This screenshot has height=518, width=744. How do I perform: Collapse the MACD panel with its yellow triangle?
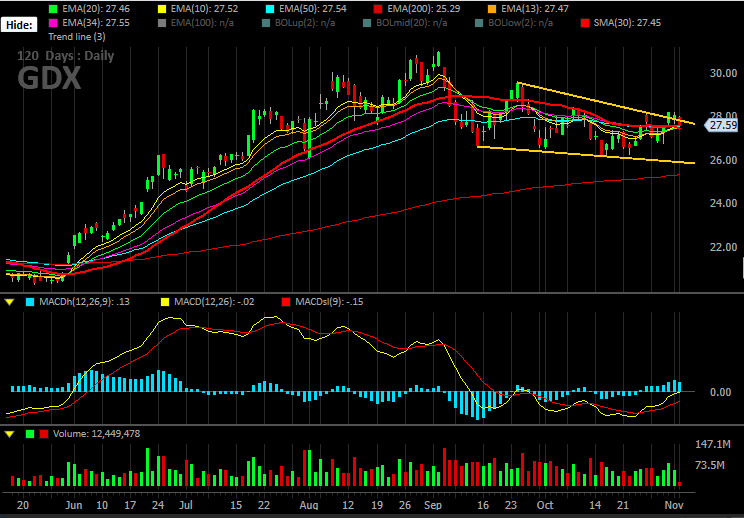point(9,302)
